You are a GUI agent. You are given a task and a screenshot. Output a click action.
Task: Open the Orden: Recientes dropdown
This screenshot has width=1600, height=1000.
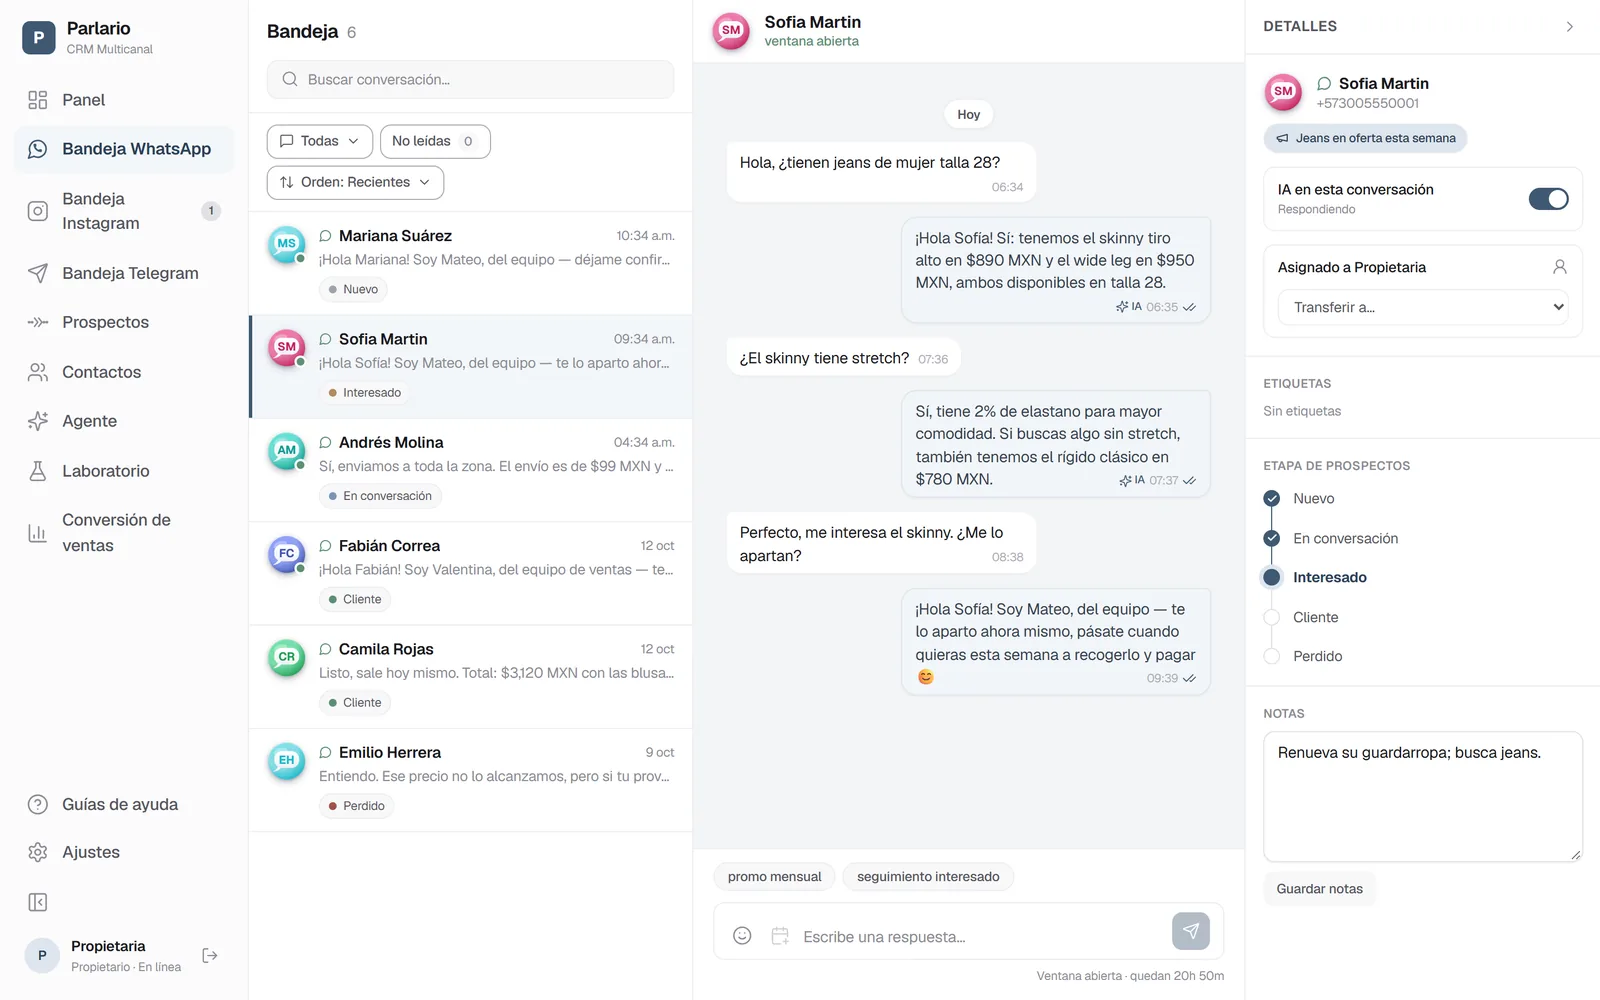point(355,182)
